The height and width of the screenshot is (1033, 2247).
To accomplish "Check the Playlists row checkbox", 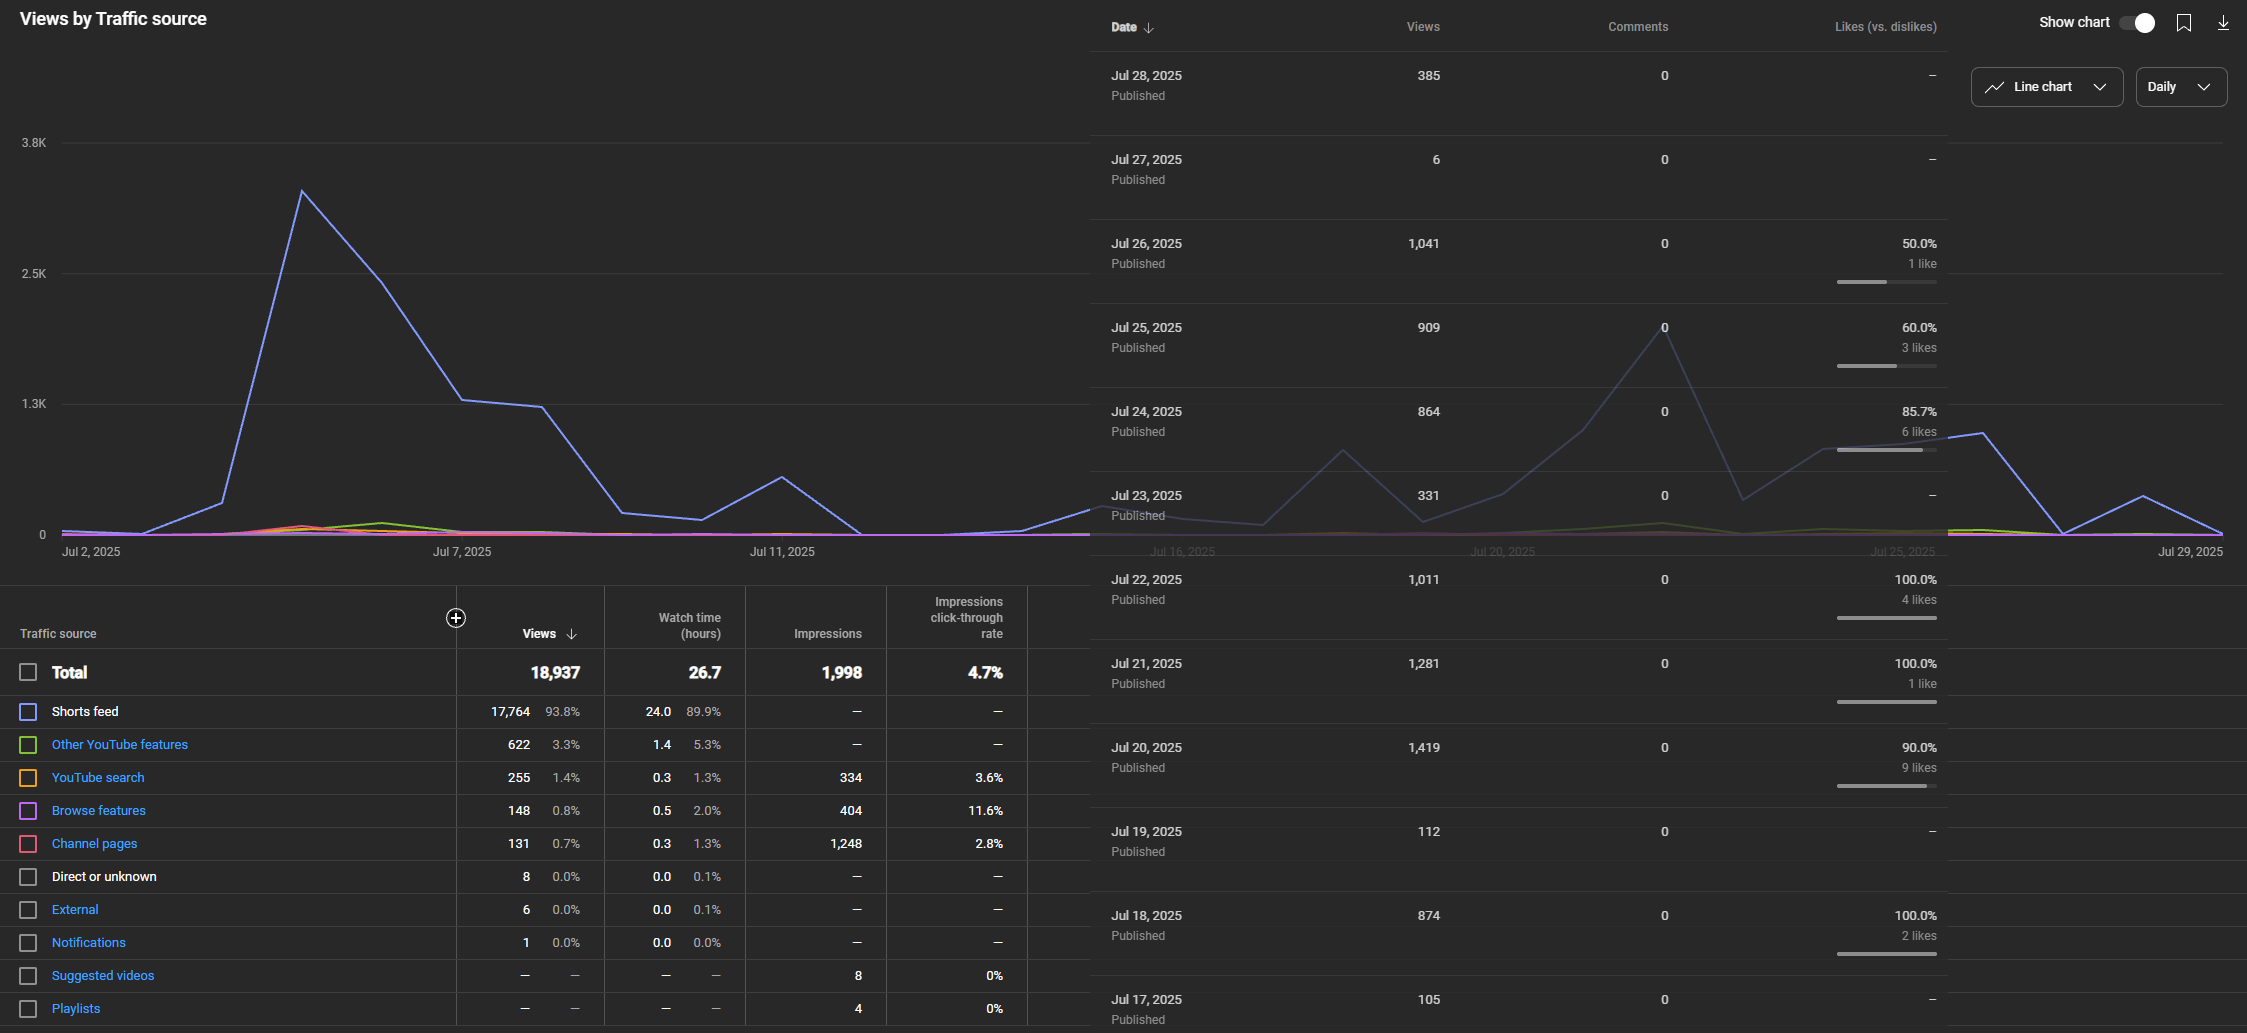I will point(28,1009).
